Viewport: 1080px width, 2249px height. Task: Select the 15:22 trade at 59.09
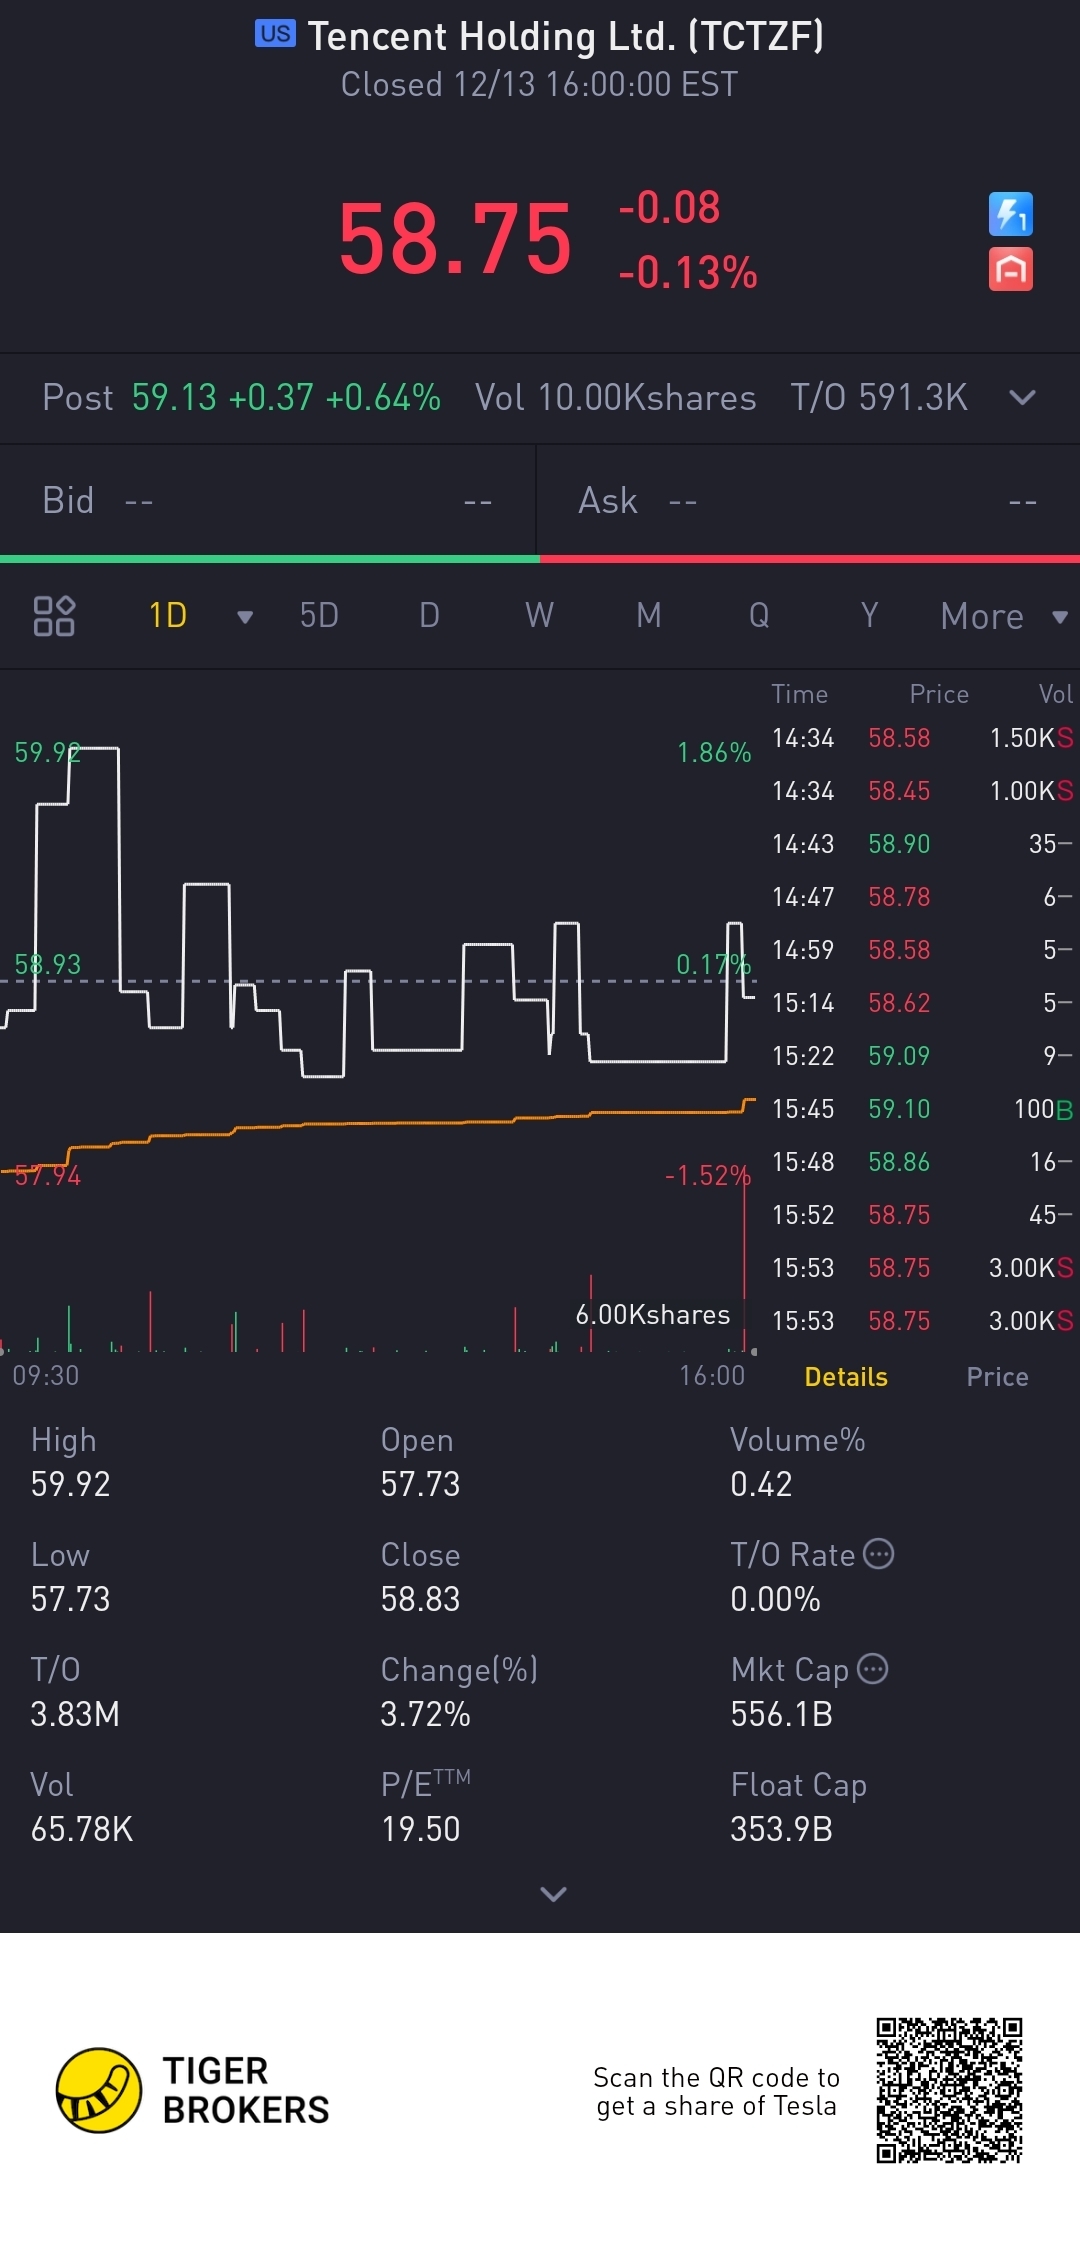tap(922, 1056)
